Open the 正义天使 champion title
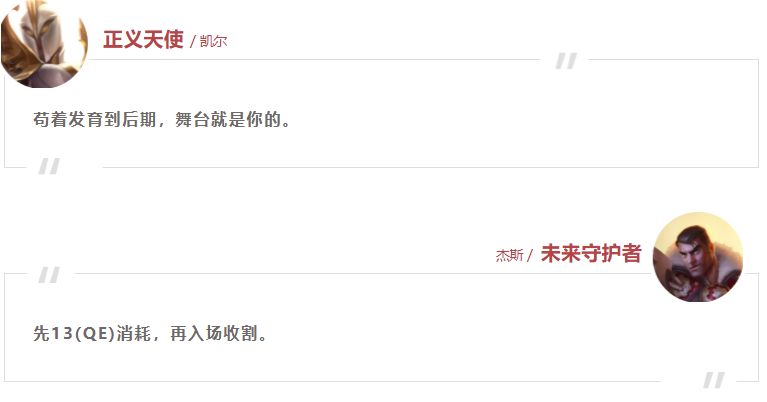 click(143, 40)
